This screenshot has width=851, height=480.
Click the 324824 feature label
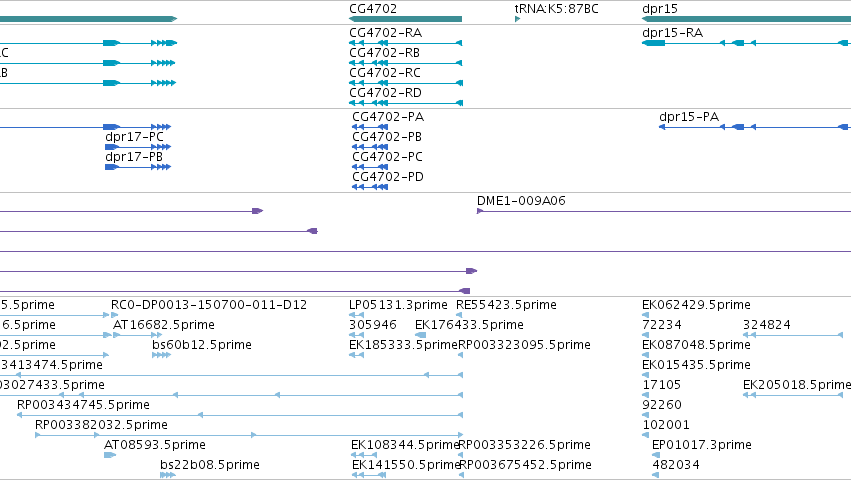pyautogui.click(x=767, y=325)
